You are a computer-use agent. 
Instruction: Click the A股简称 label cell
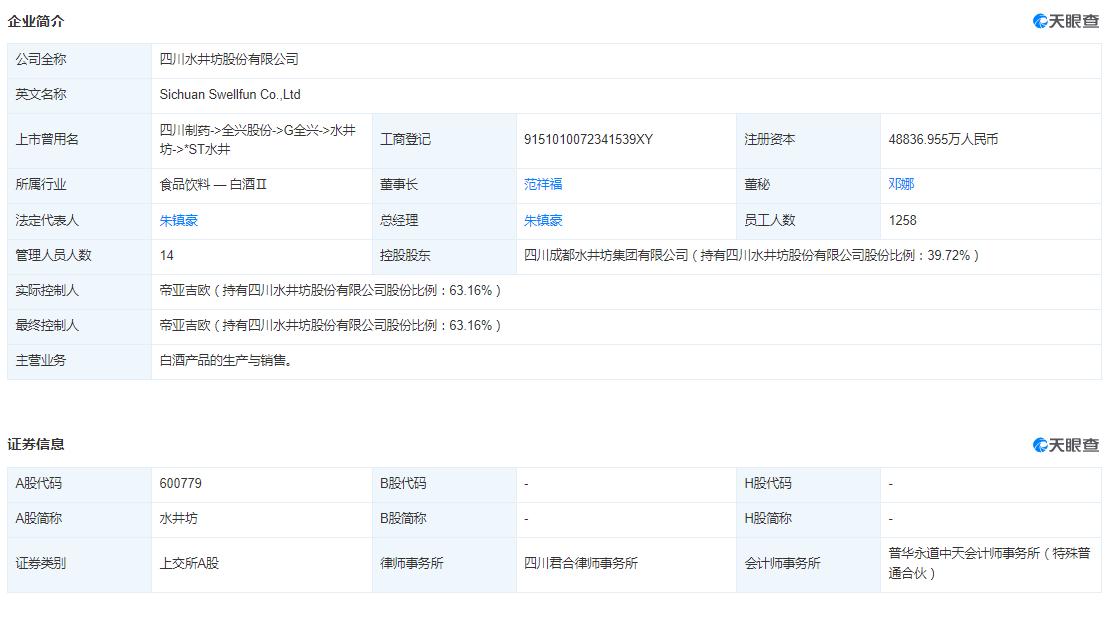[80, 519]
